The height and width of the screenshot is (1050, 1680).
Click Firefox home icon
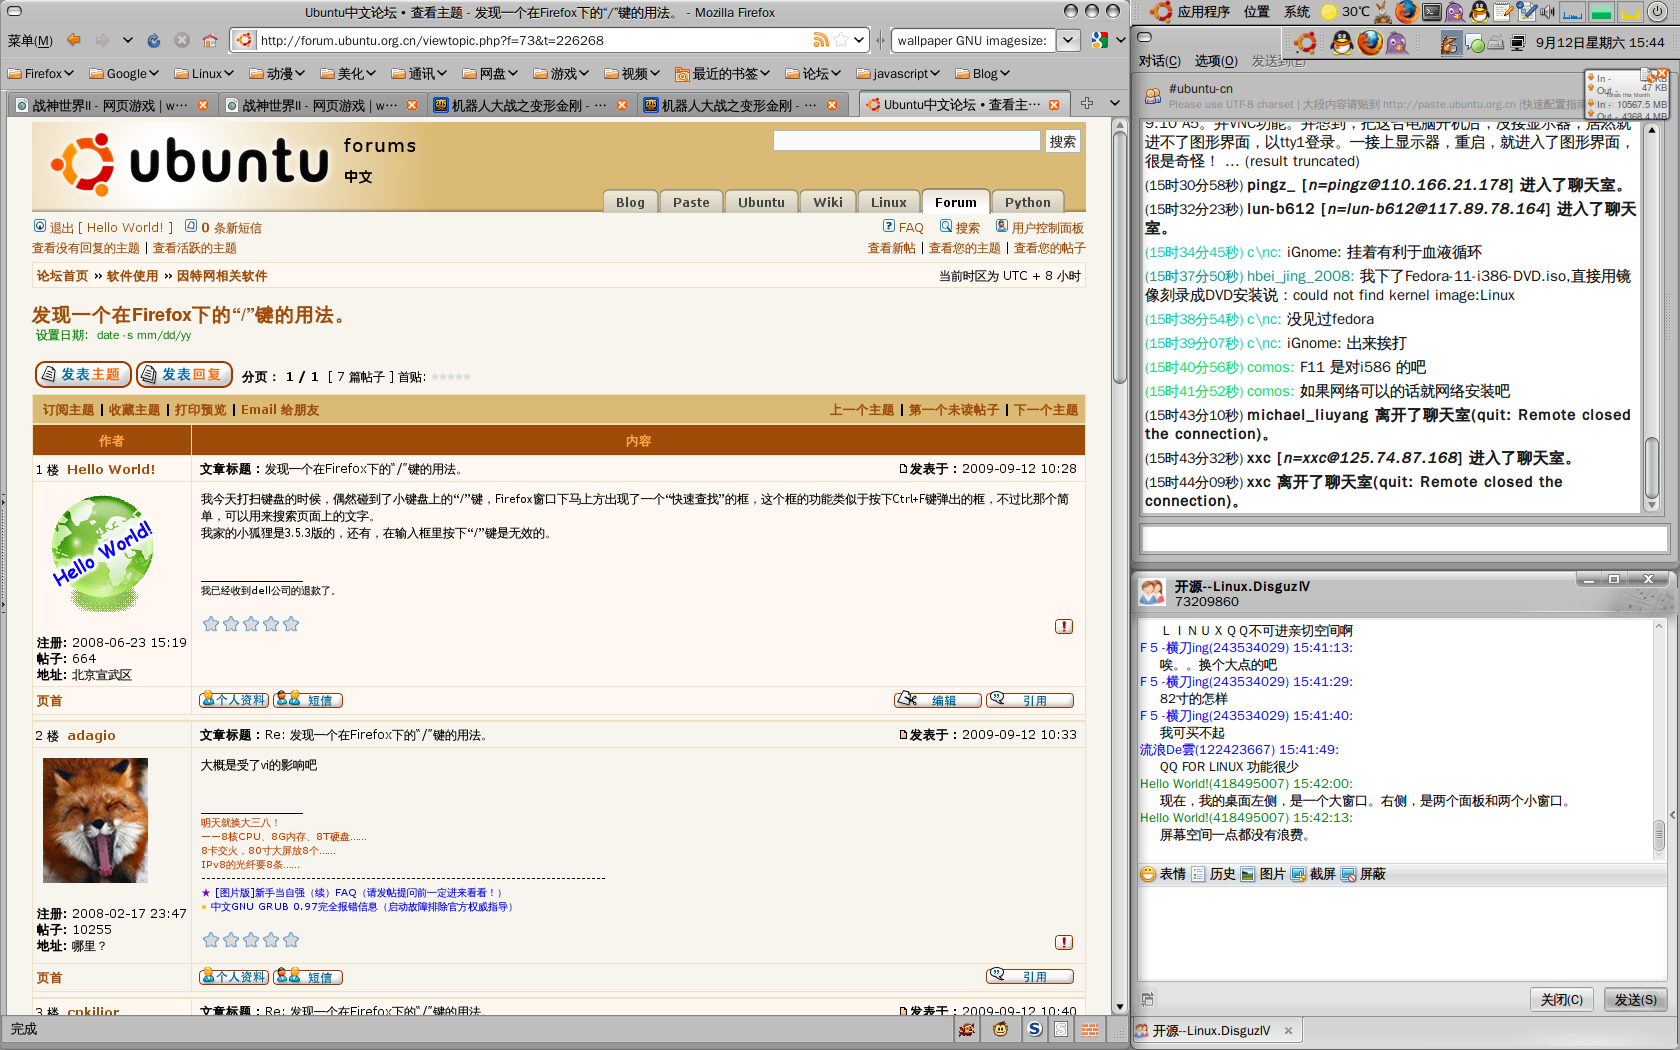(209, 40)
